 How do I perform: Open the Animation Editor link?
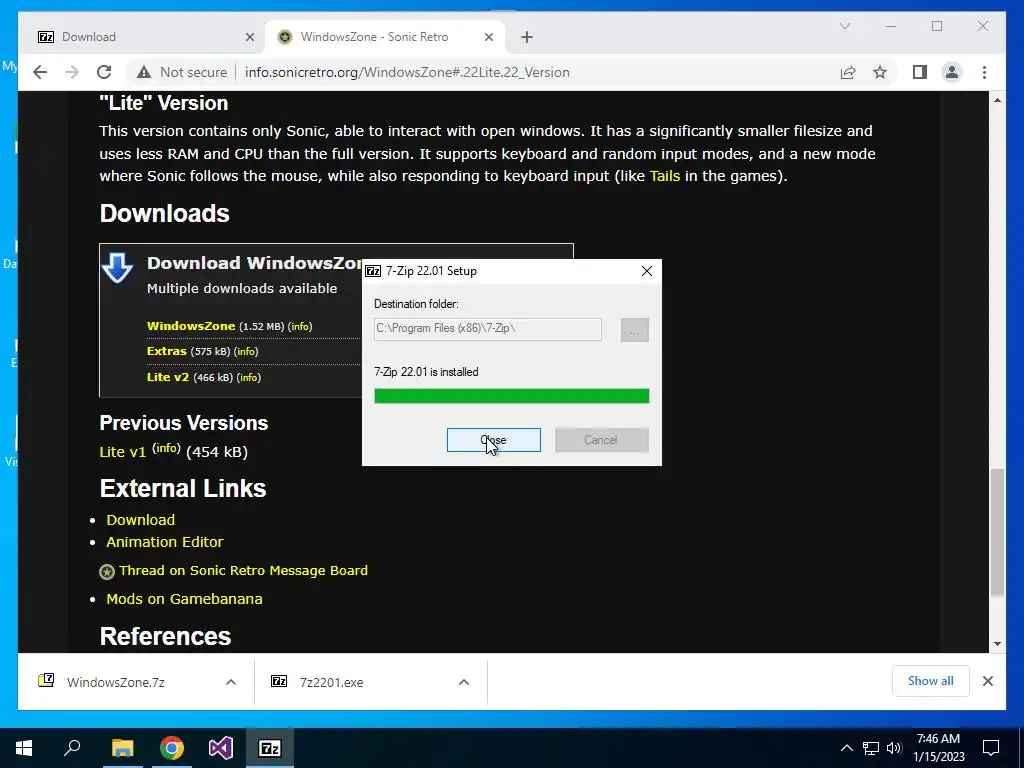coord(165,542)
